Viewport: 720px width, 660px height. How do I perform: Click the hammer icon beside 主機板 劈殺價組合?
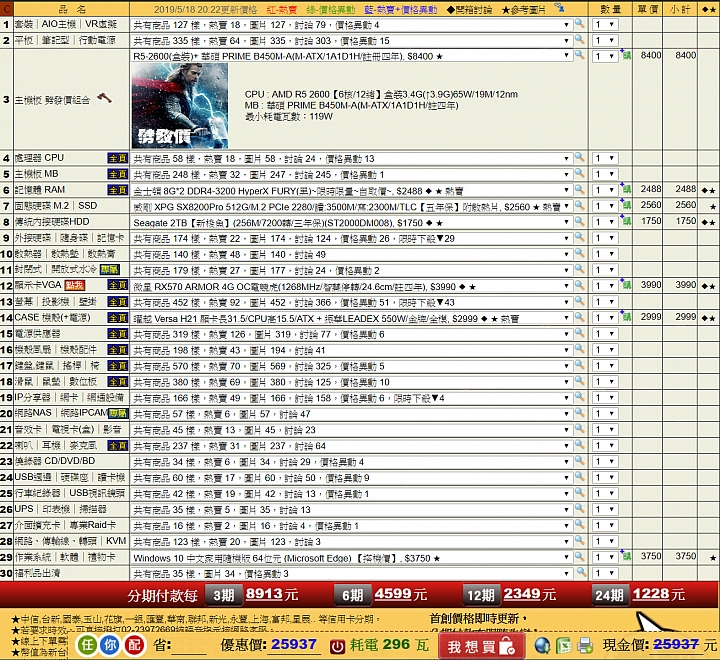(105, 98)
